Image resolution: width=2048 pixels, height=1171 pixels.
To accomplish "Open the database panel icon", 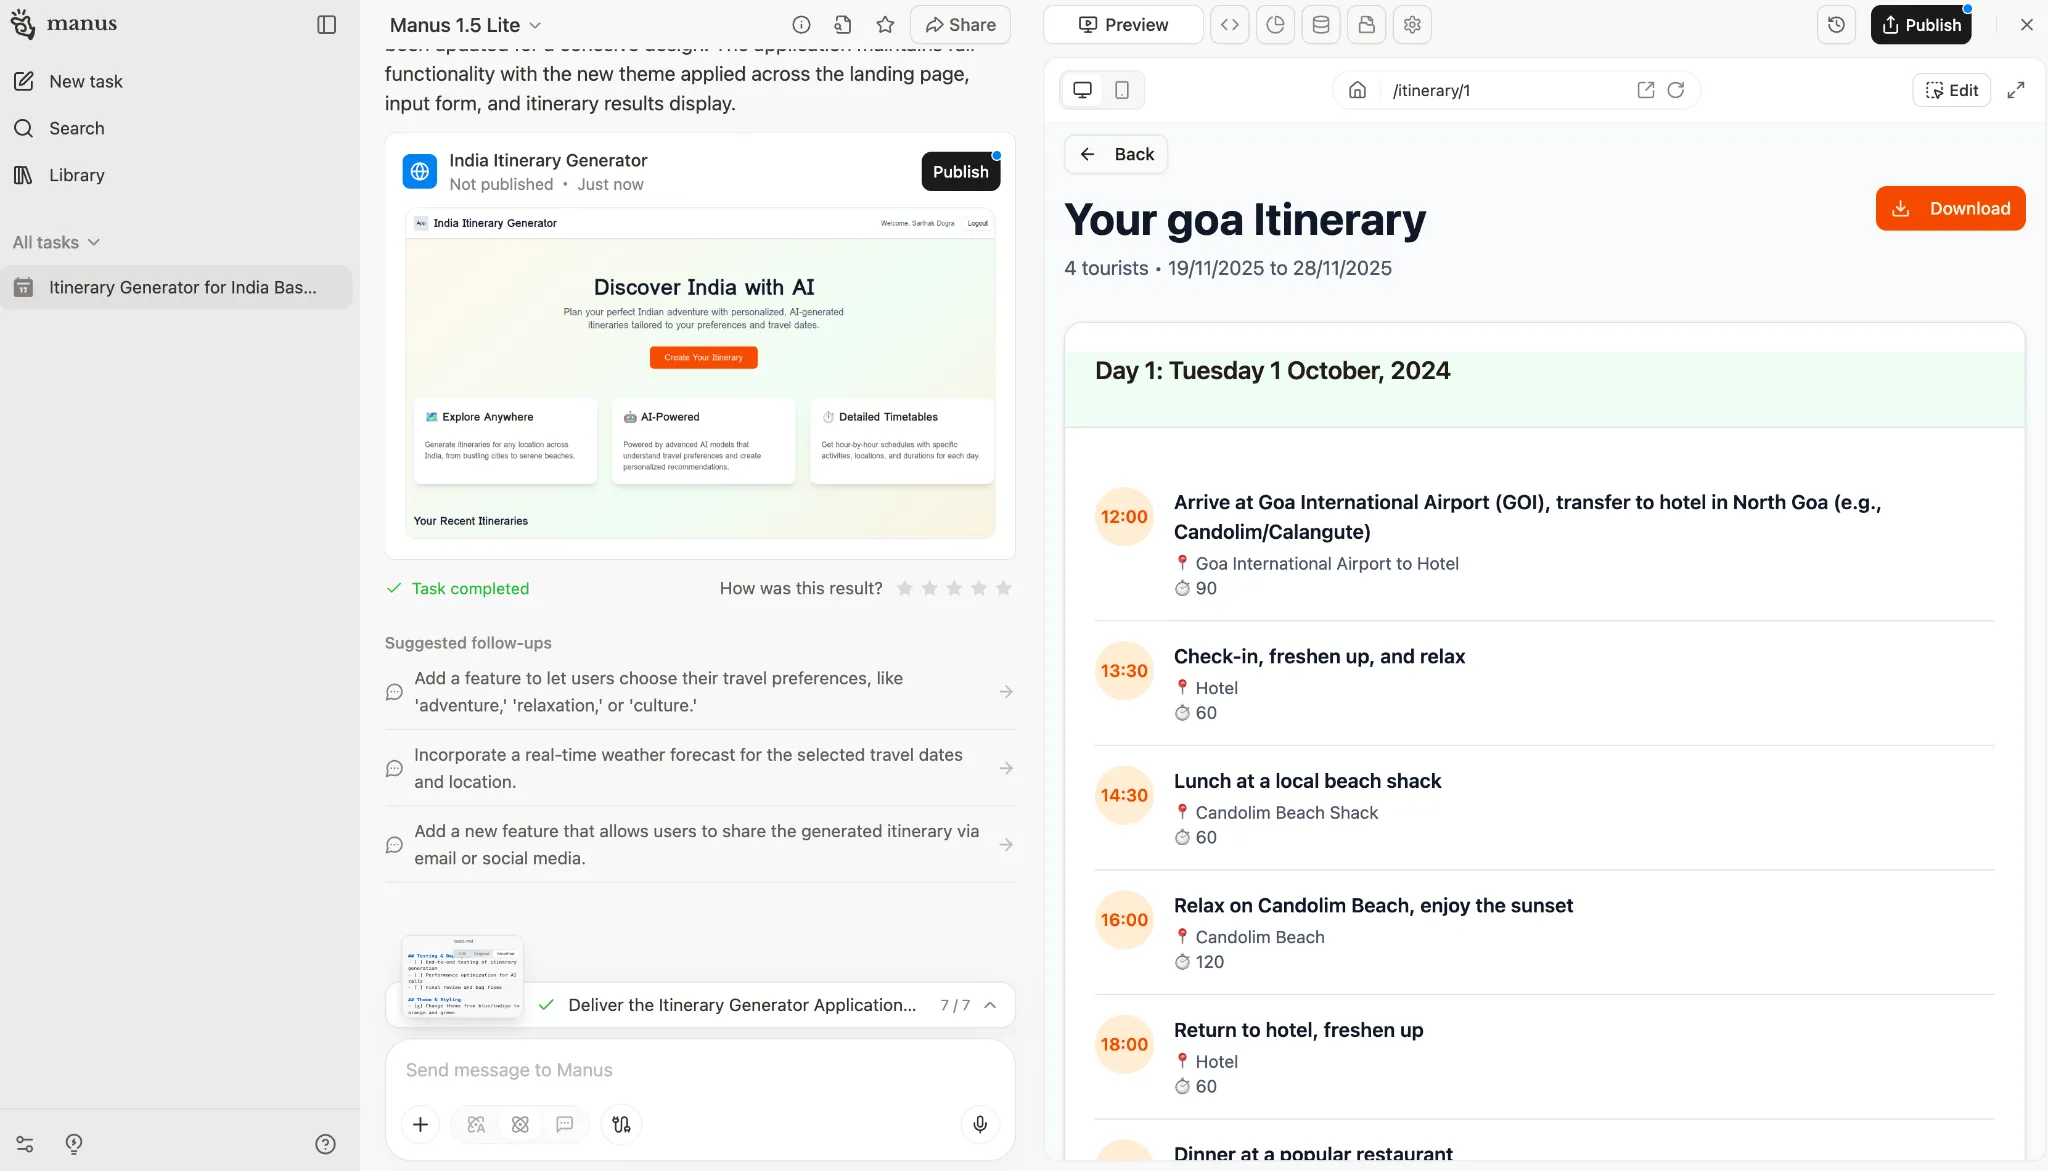I will (x=1320, y=25).
